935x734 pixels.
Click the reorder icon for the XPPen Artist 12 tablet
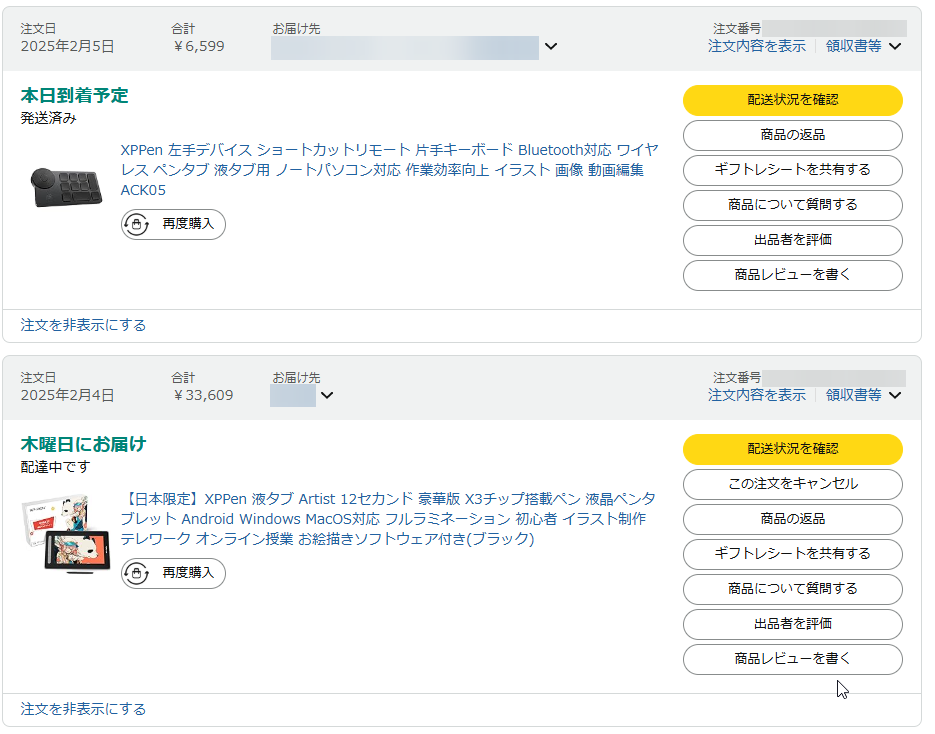tap(136, 573)
